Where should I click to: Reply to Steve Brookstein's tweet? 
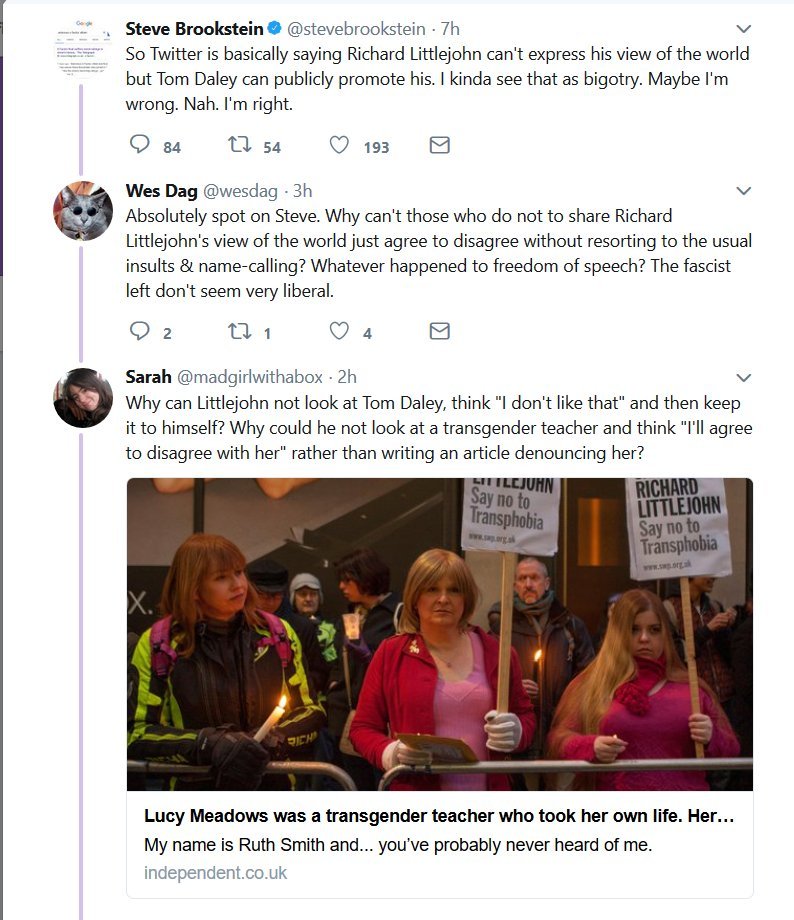pyautogui.click(x=141, y=146)
